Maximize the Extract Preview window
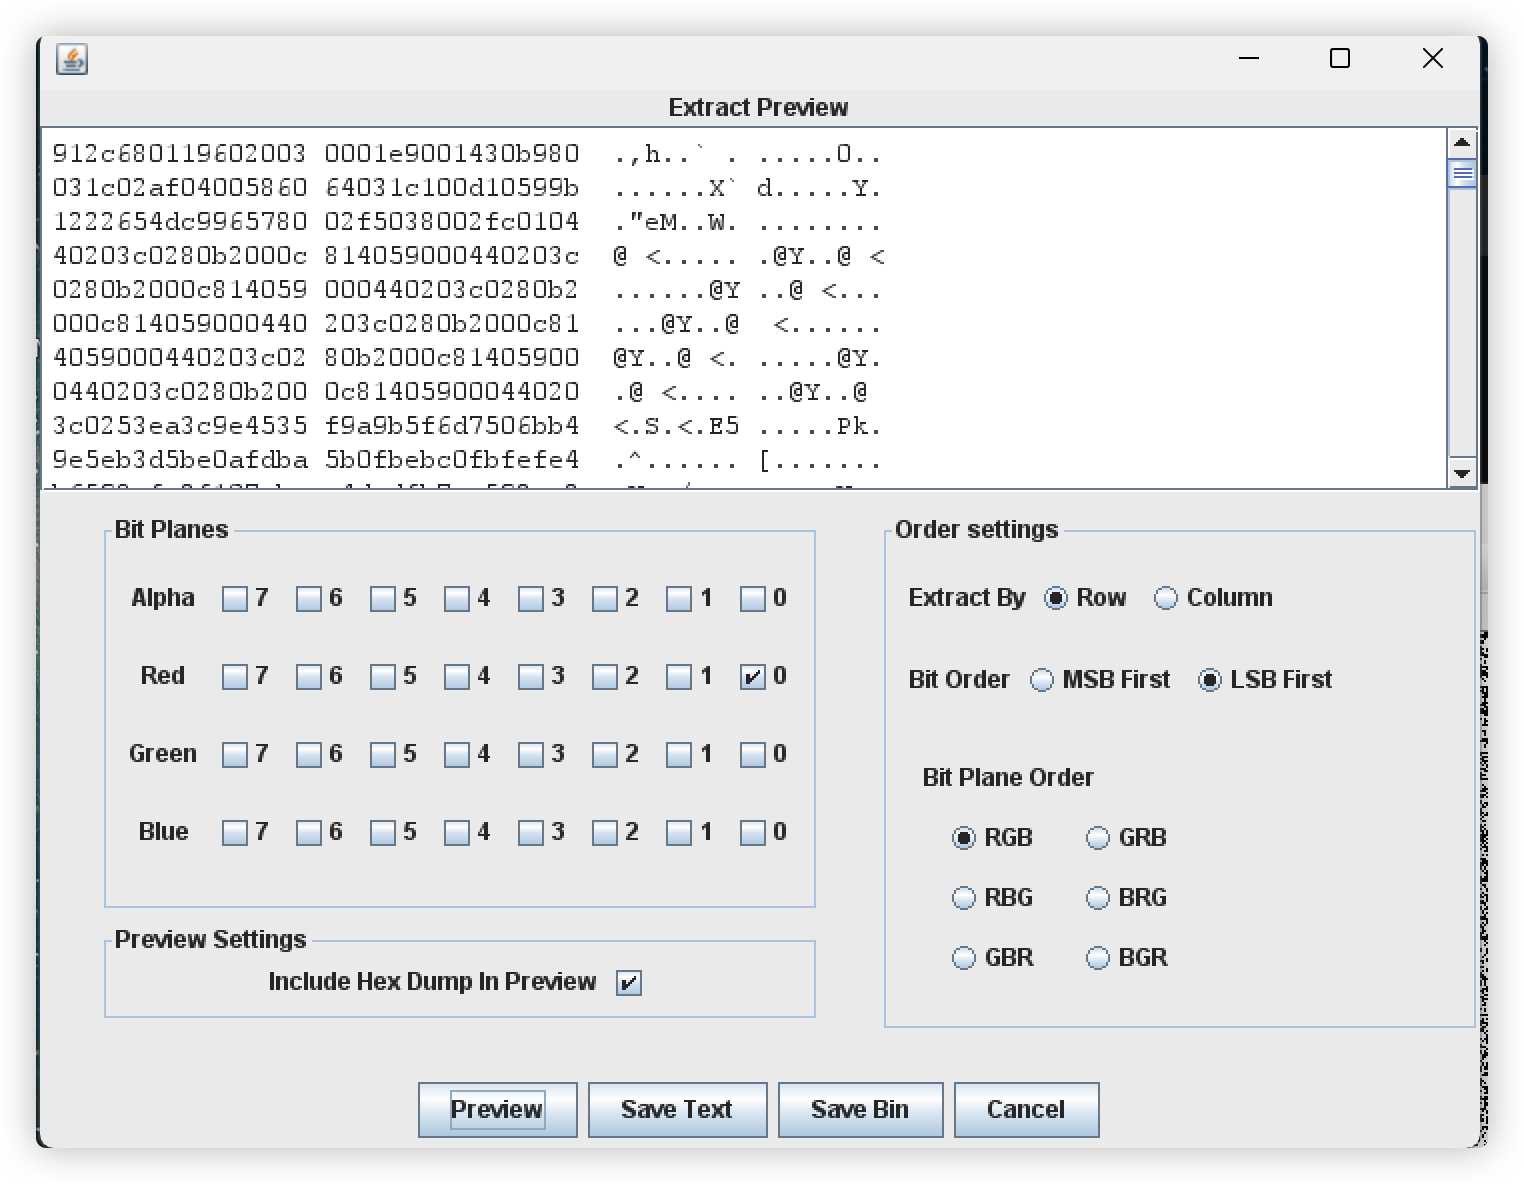The image size is (1524, 1184). (x=1339, y=59)
